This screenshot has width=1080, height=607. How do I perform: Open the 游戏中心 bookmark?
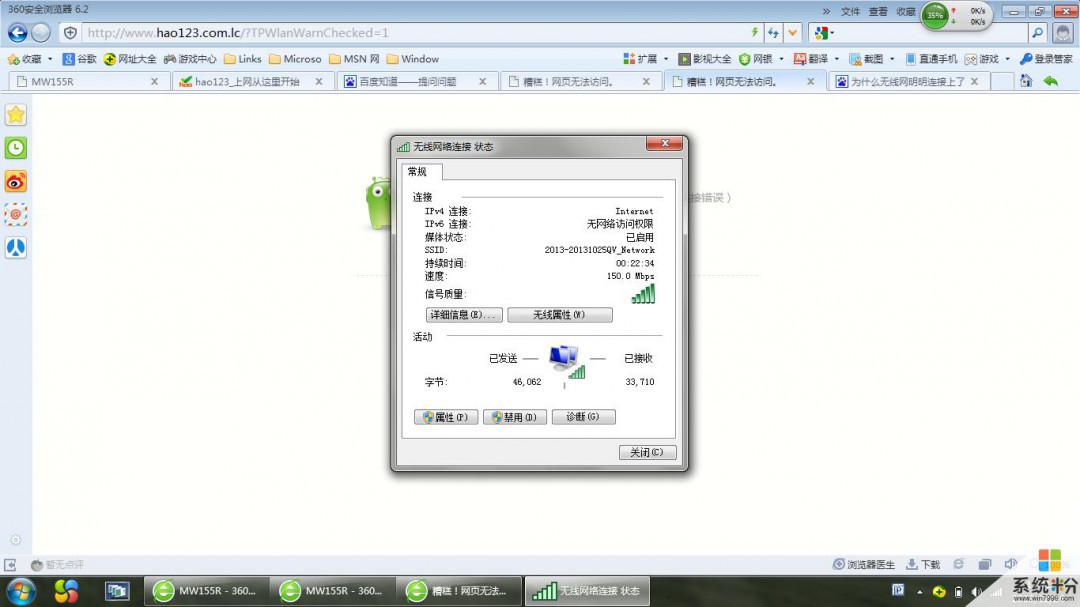(190, 59)
